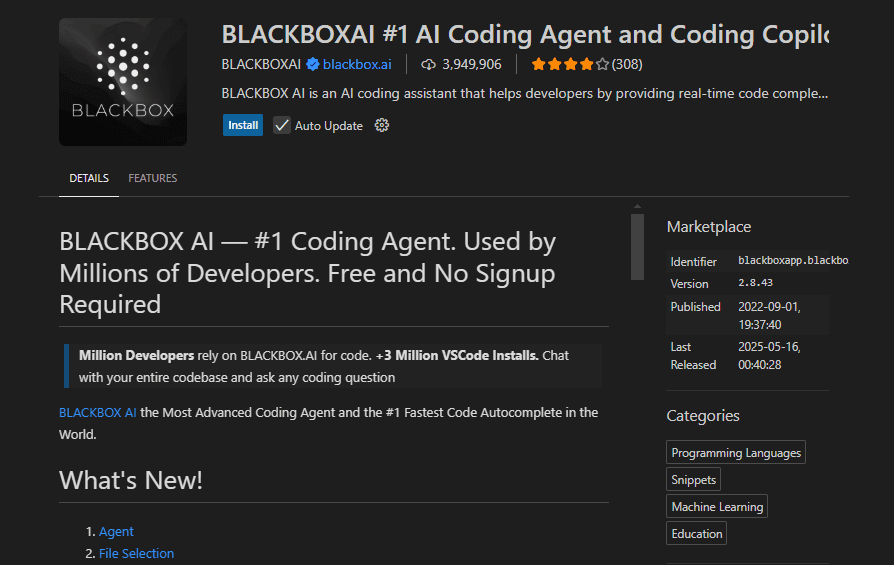
Task: Click the verified publisher badge icon
Action: click(x=312, y=64)
